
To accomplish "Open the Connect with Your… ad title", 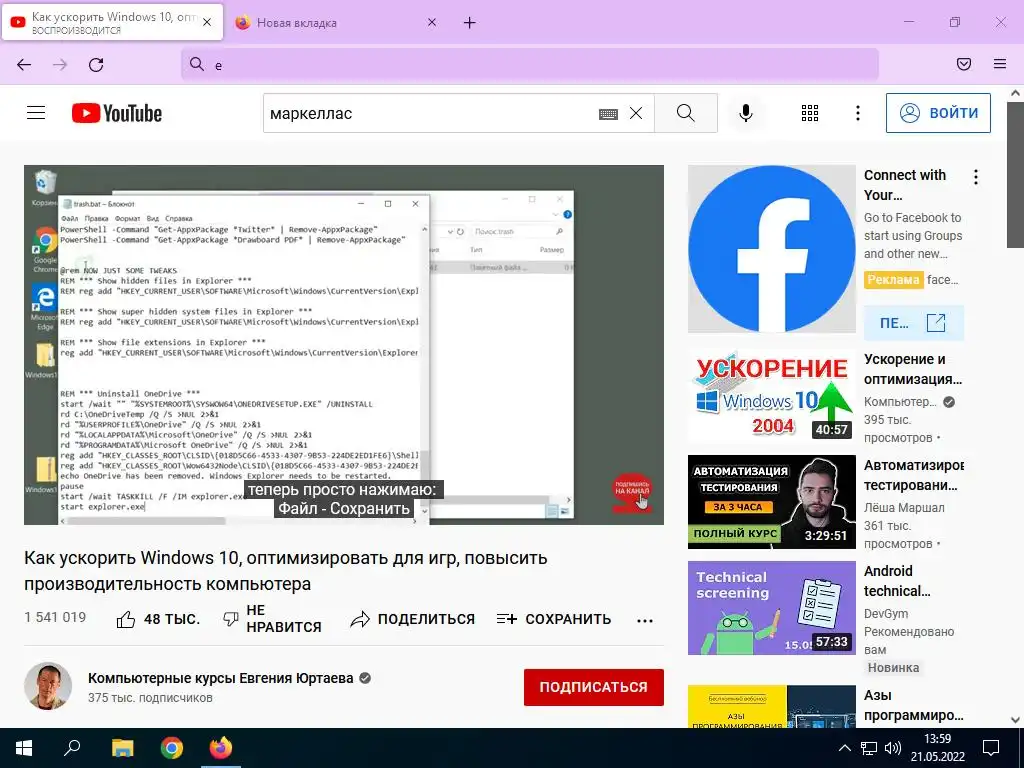I will click(904, 185).
